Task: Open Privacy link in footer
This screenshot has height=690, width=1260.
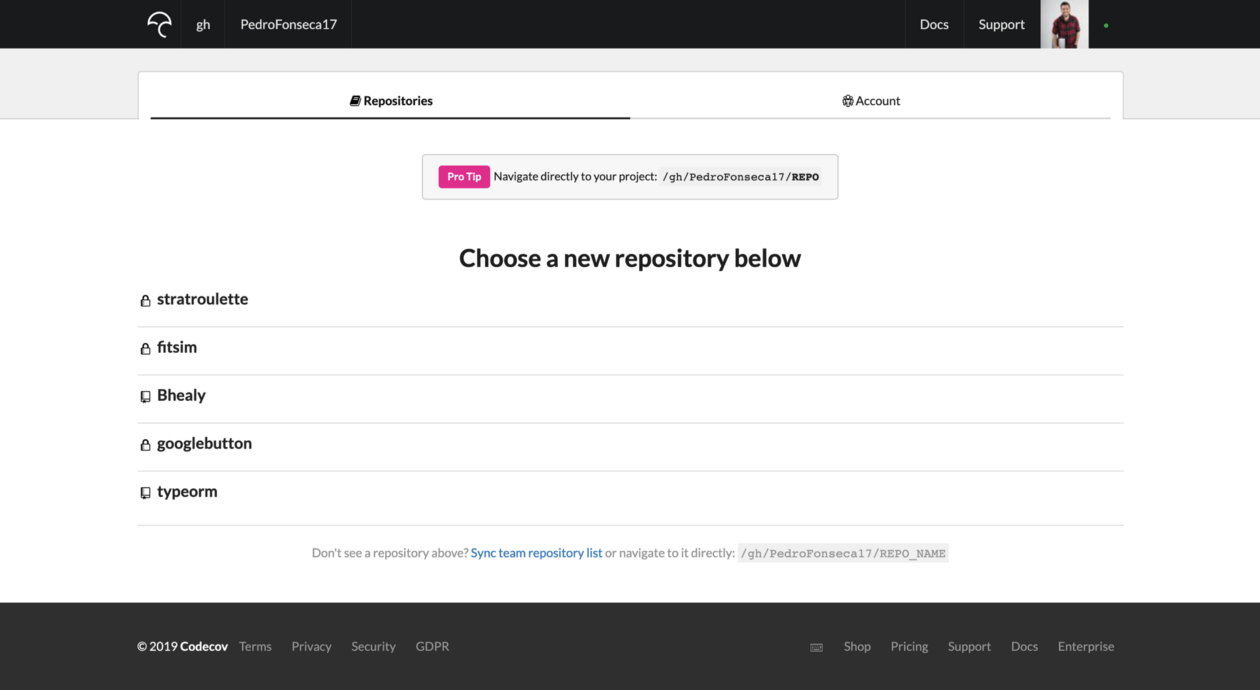Action: tap(311, 646)
